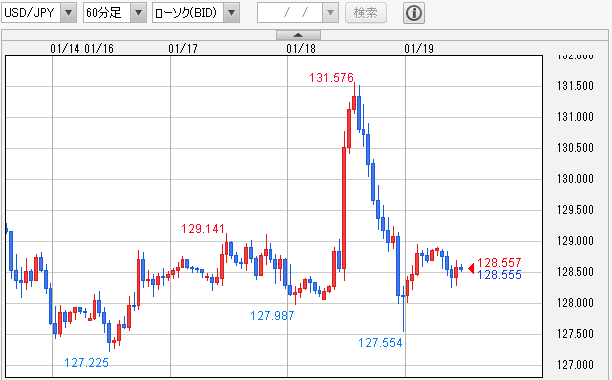Click the tall red candle before the 131.576 peak
The height and width of the screenshot is (380, 612).
[344, 207]
